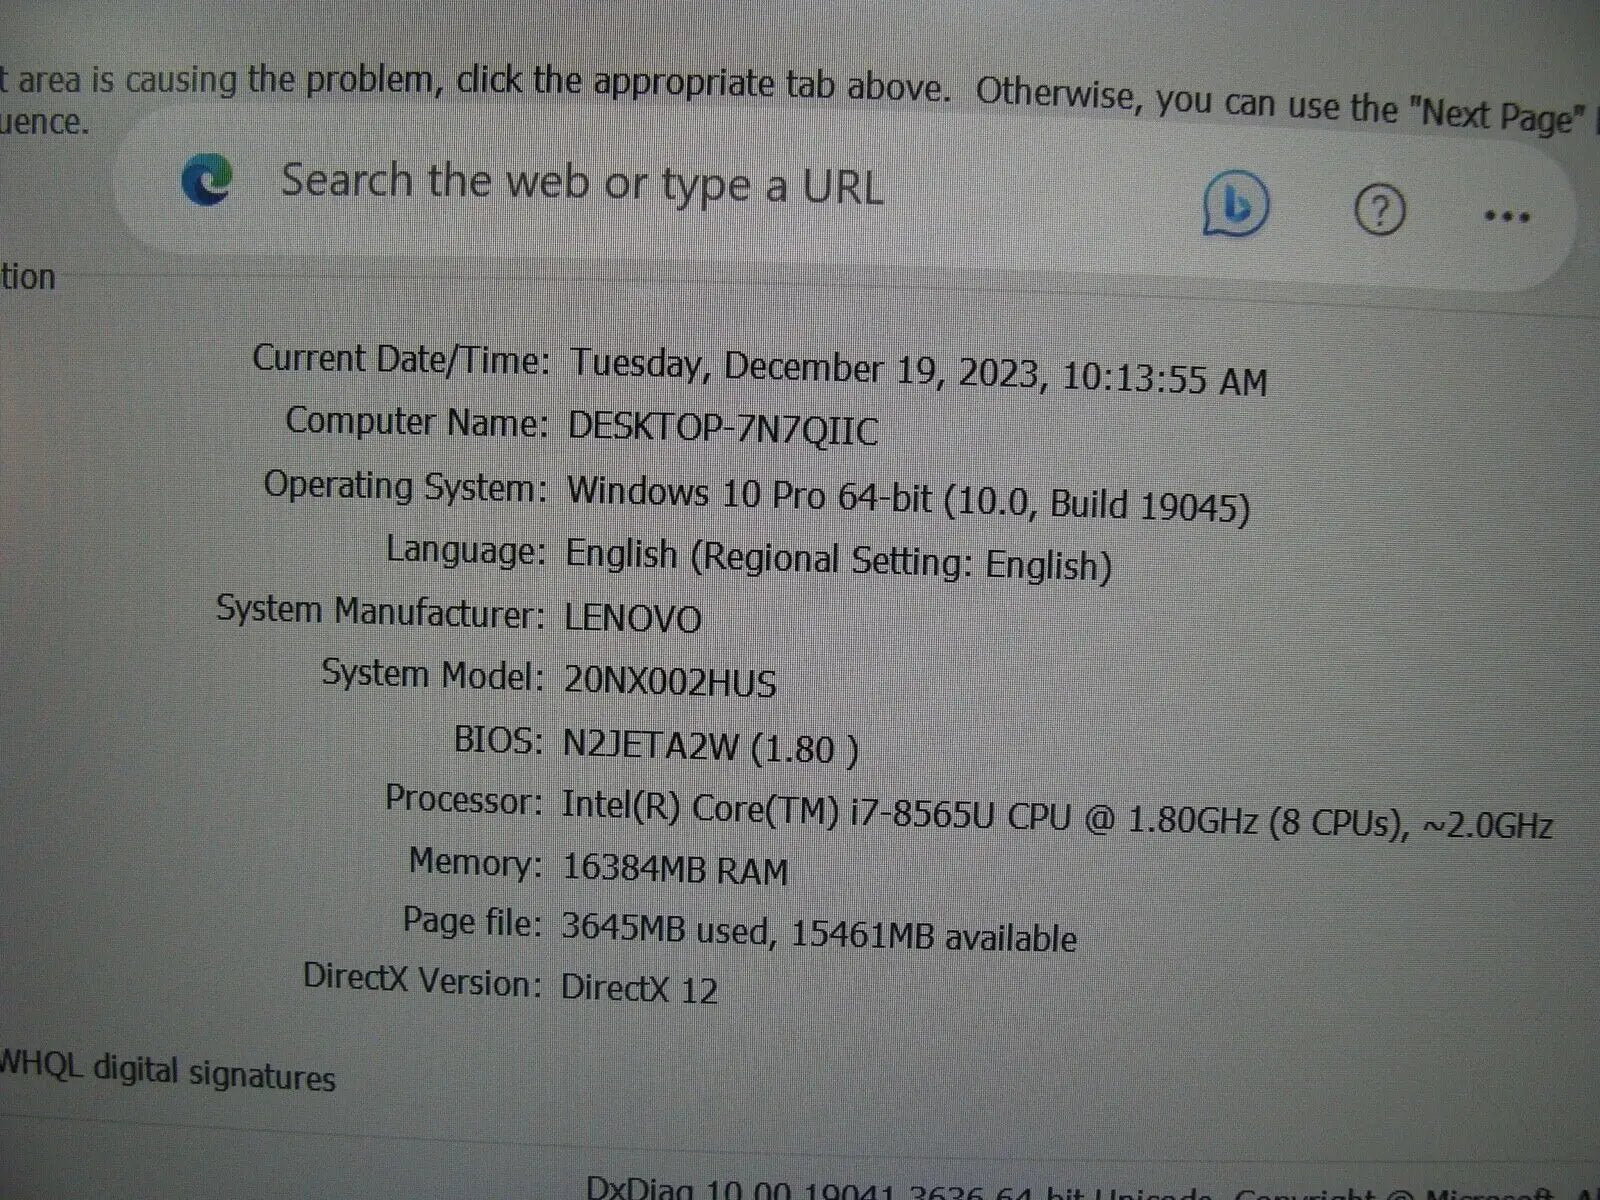Screen dimensions: 1600x1200
Task: Click the 'Current Date/Time:' label
Action: [401, 358]
